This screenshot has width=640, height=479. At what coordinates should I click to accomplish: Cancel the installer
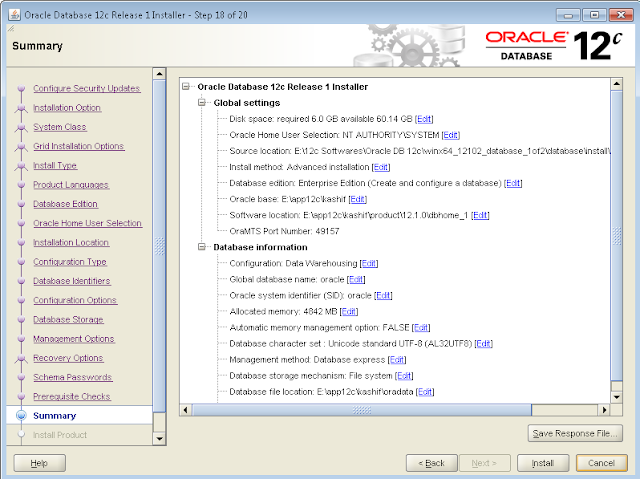(602, 463)
